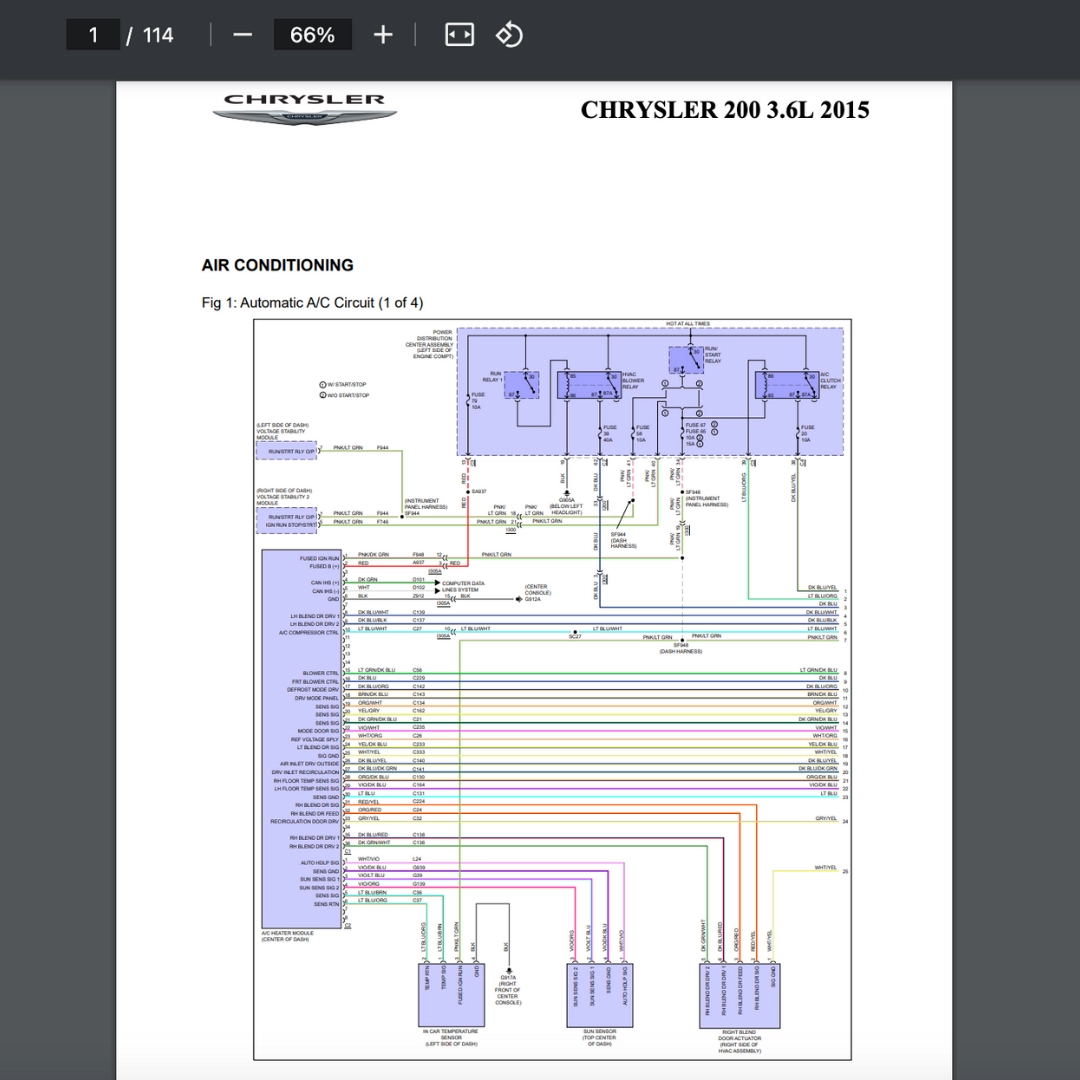1080x1080 pixels.
Task: Click the 66% zoom level field
Action: (313, 35)
